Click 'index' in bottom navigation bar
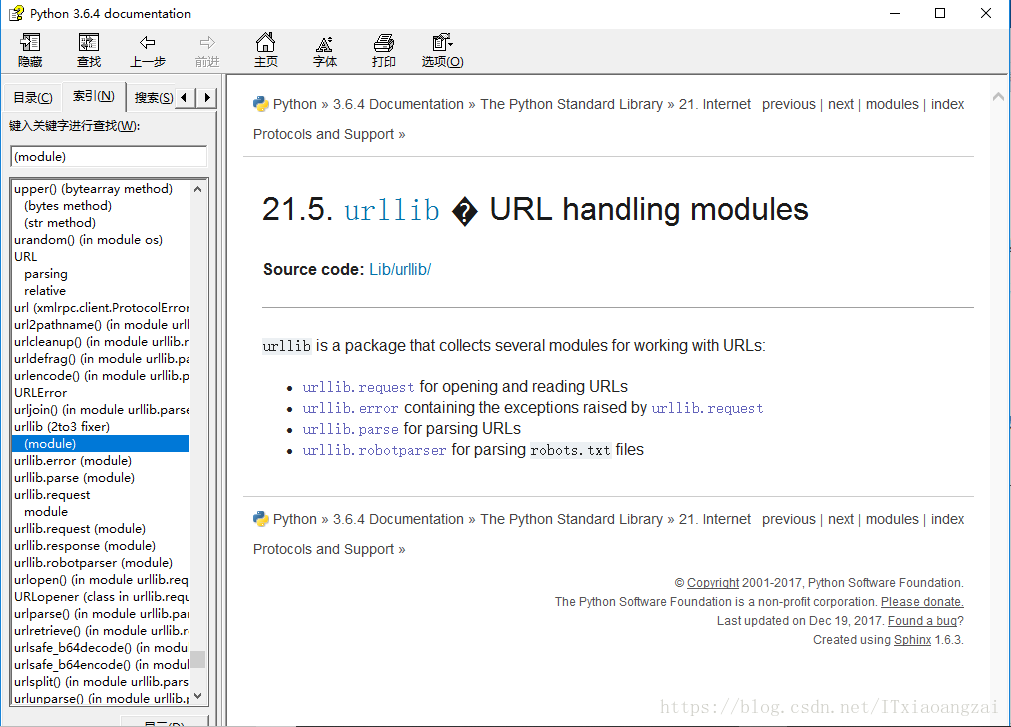 point(947,519)
